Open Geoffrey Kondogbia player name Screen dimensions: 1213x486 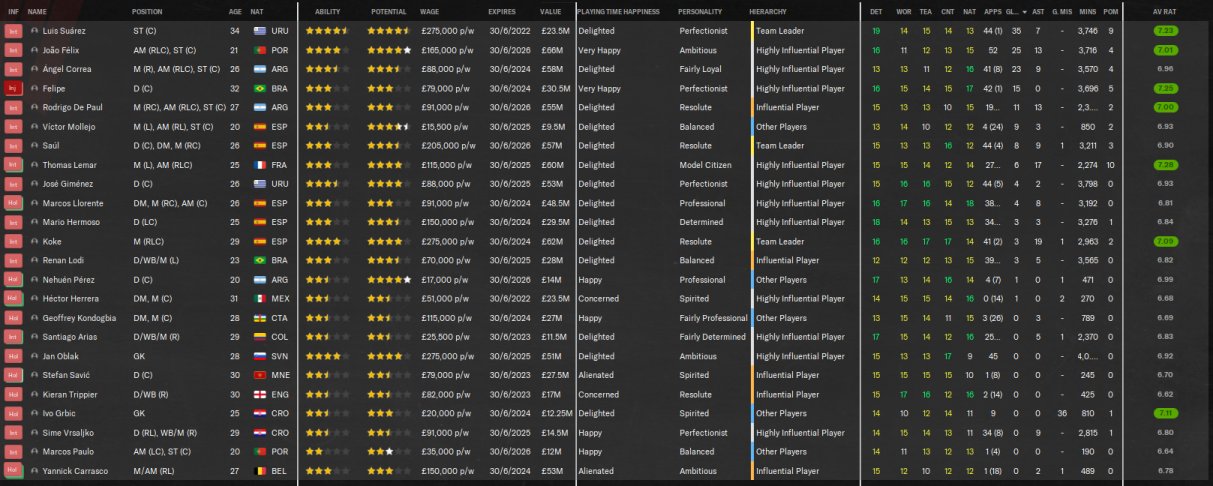click(x=80, y=317)
